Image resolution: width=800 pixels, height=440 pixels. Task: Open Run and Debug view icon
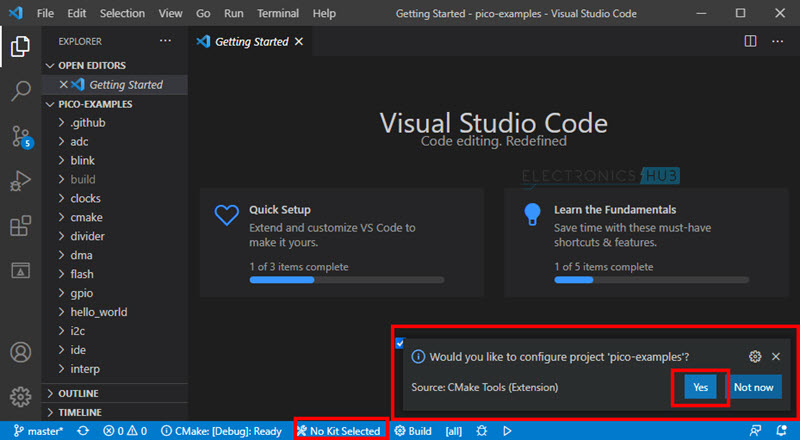coord(21,181)
